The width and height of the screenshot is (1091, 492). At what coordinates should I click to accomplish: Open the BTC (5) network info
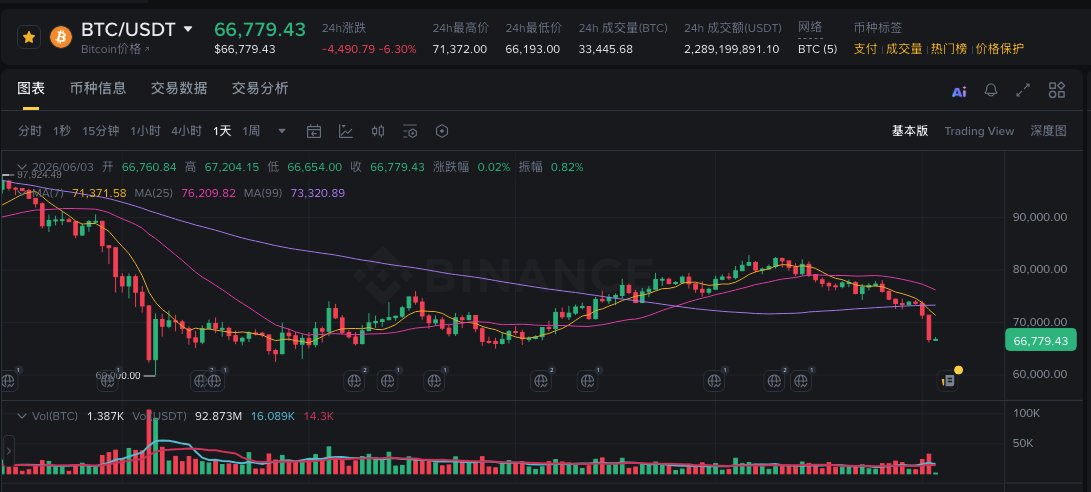818,49
